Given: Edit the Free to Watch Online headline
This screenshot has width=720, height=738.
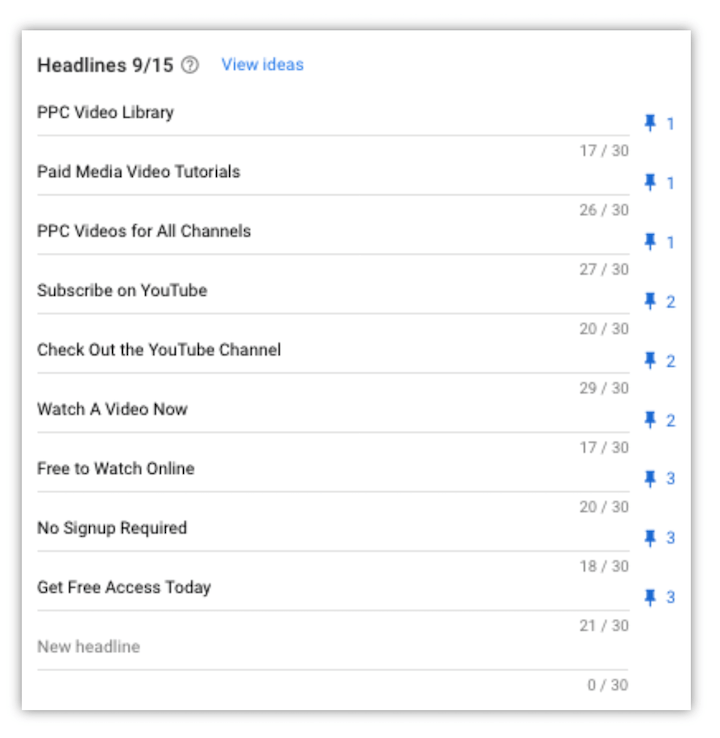Looking at the screenshot, I should (333, 469).
